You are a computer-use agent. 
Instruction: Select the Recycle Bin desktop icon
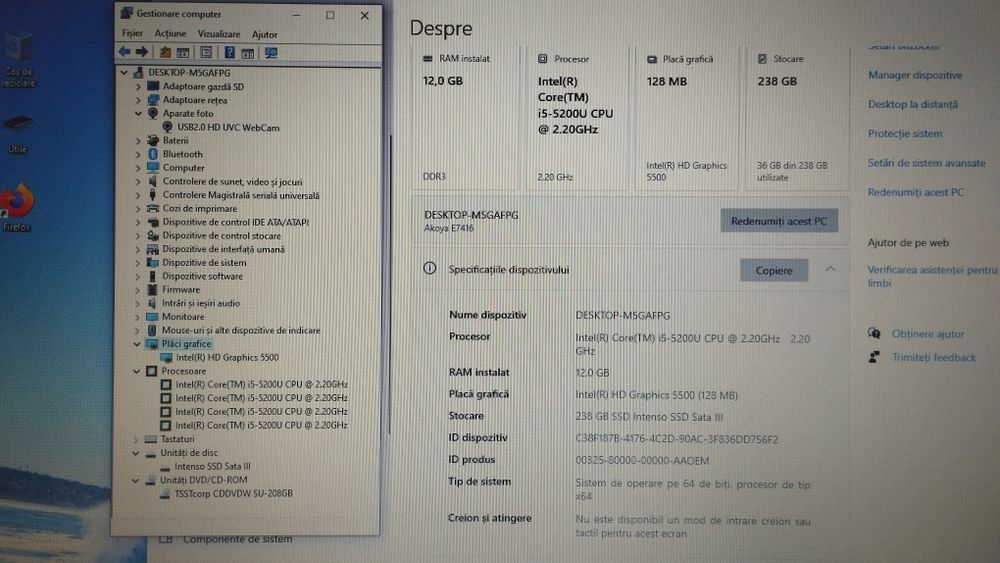click(x=18, y=59)
